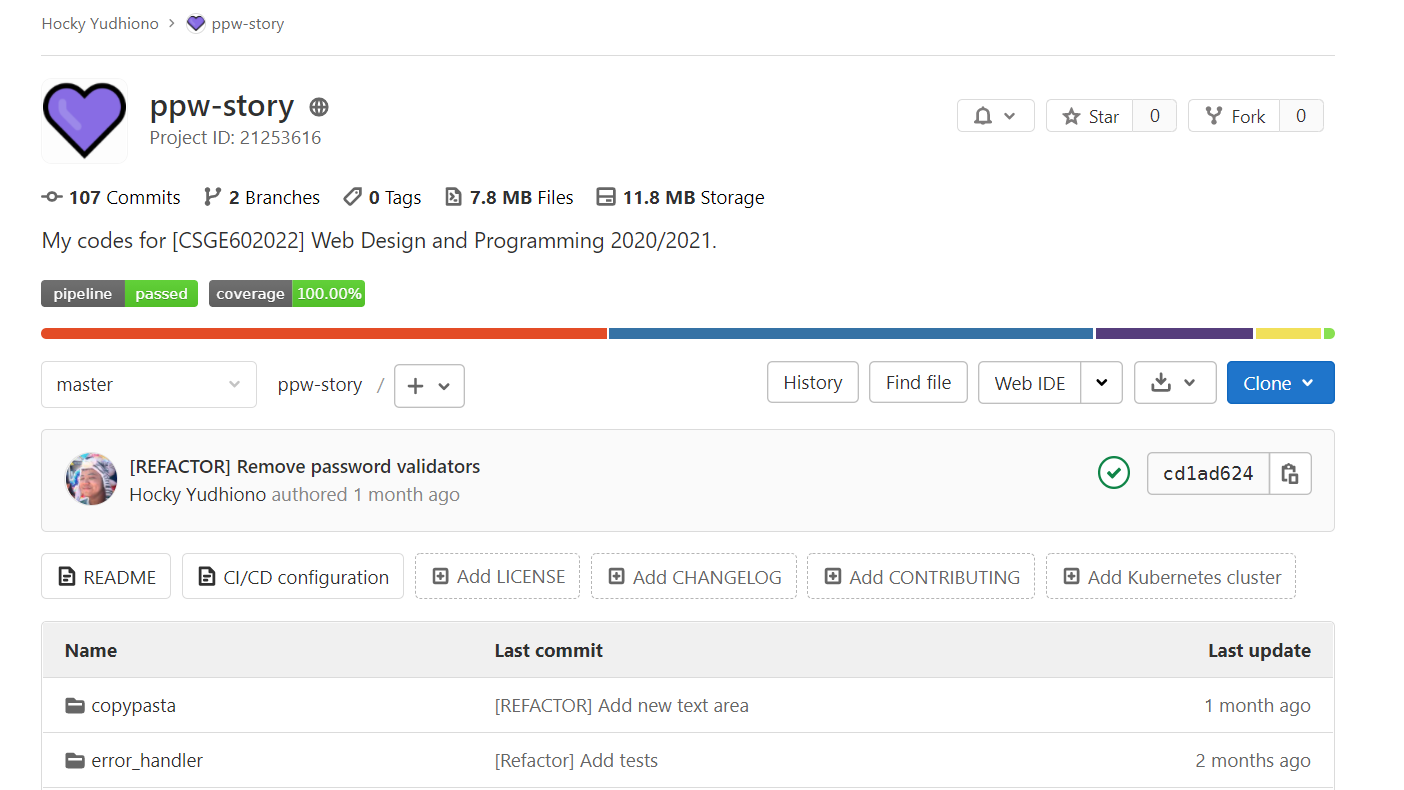Click the purple heart project avatar
1404x790 pixels.
(x=84, y=120)
